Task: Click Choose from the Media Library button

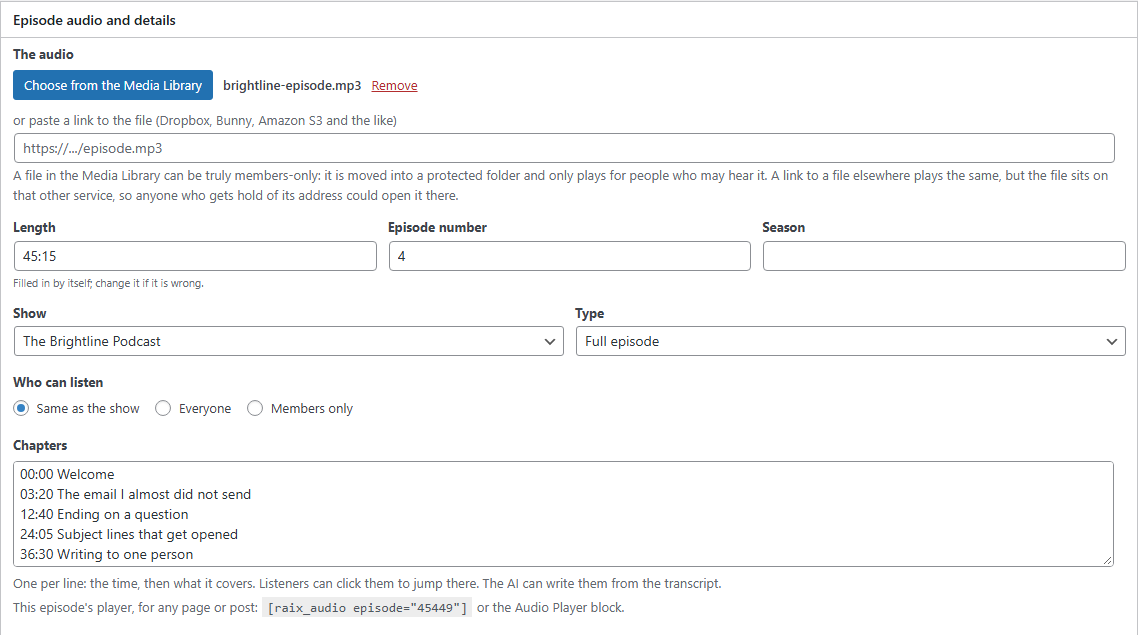Action: [112, 85]
